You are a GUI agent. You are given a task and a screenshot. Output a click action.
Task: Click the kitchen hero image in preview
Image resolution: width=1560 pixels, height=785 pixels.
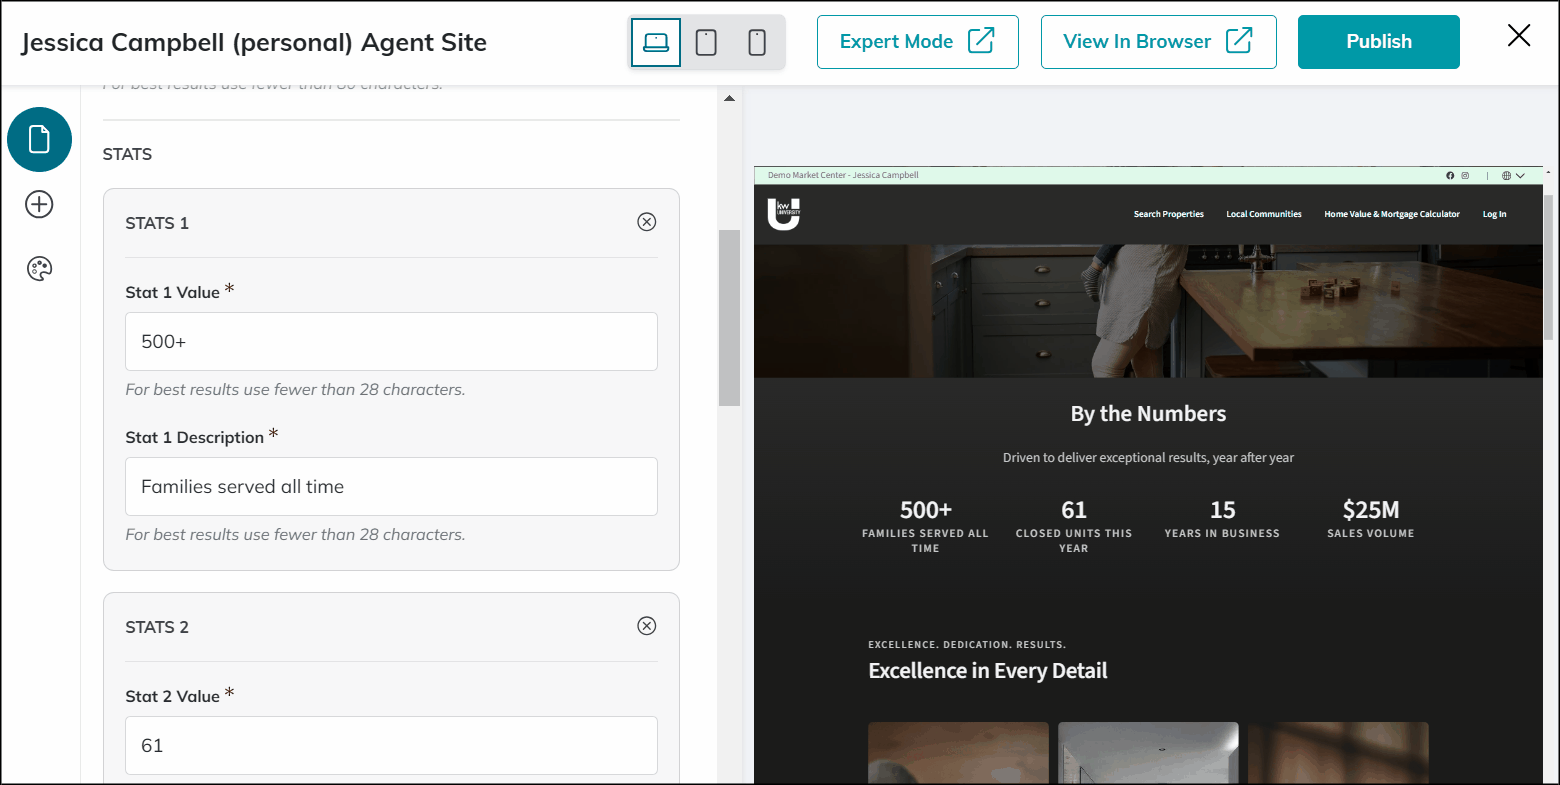(1148, 311)
